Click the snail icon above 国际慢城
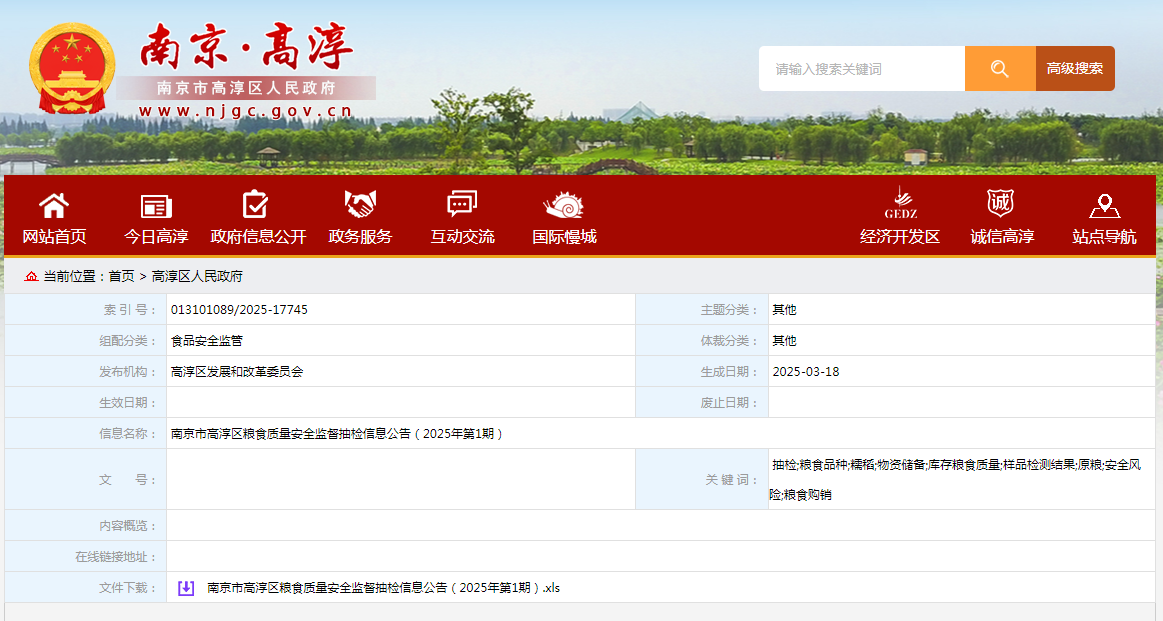The image size is (1163, 621). [564, 205]
